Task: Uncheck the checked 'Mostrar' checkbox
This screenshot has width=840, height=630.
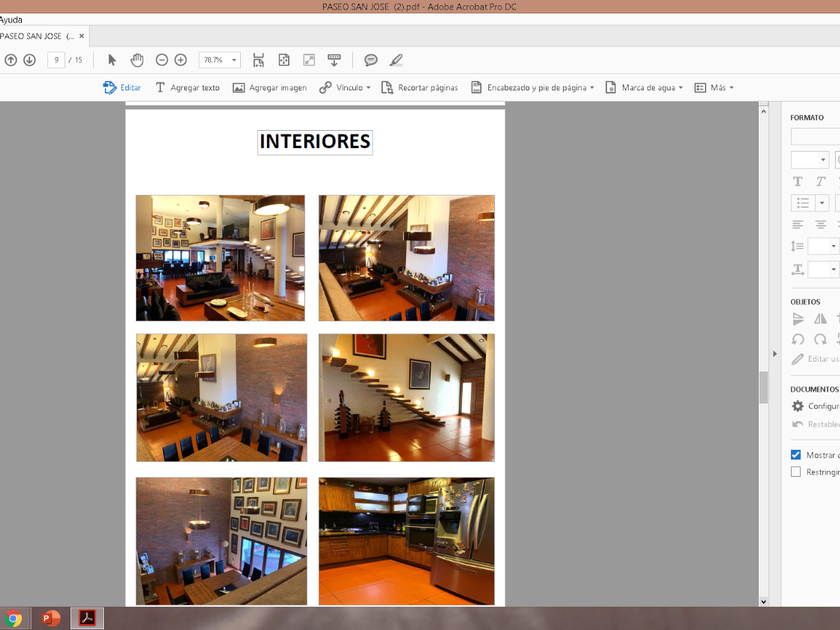Action: [796, 455]
